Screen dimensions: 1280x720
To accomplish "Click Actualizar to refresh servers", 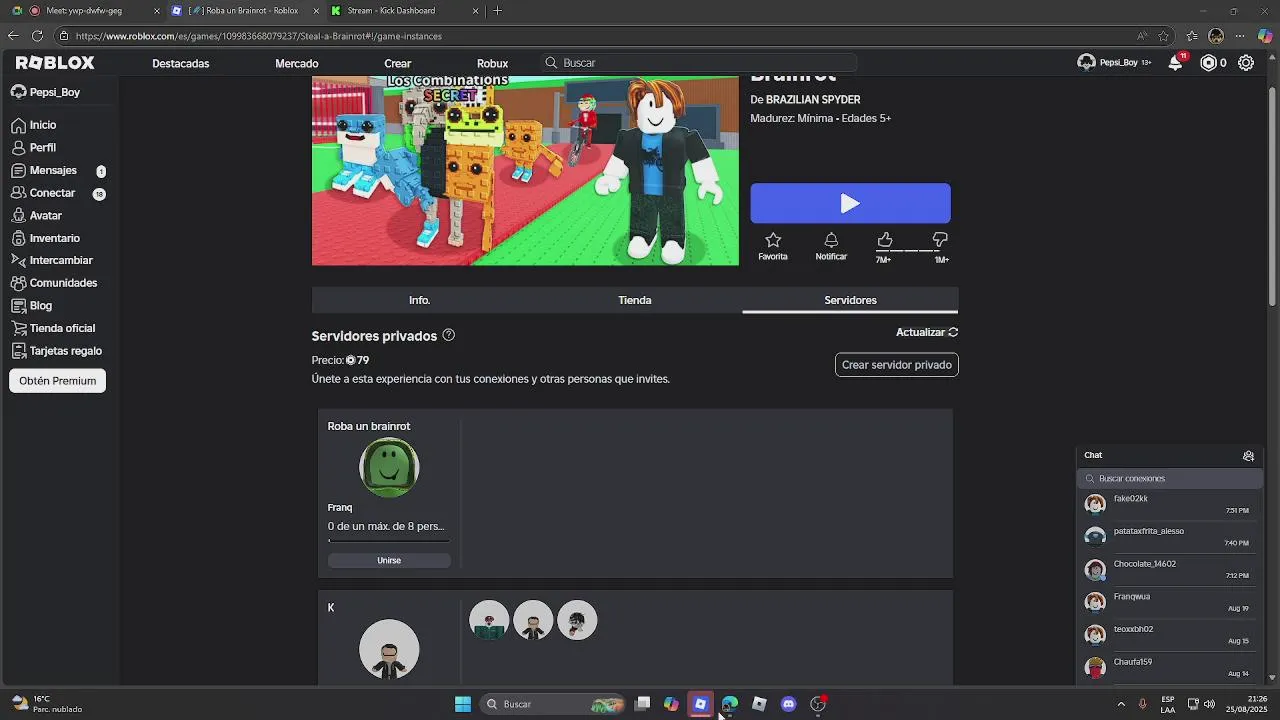I will 927,332.
